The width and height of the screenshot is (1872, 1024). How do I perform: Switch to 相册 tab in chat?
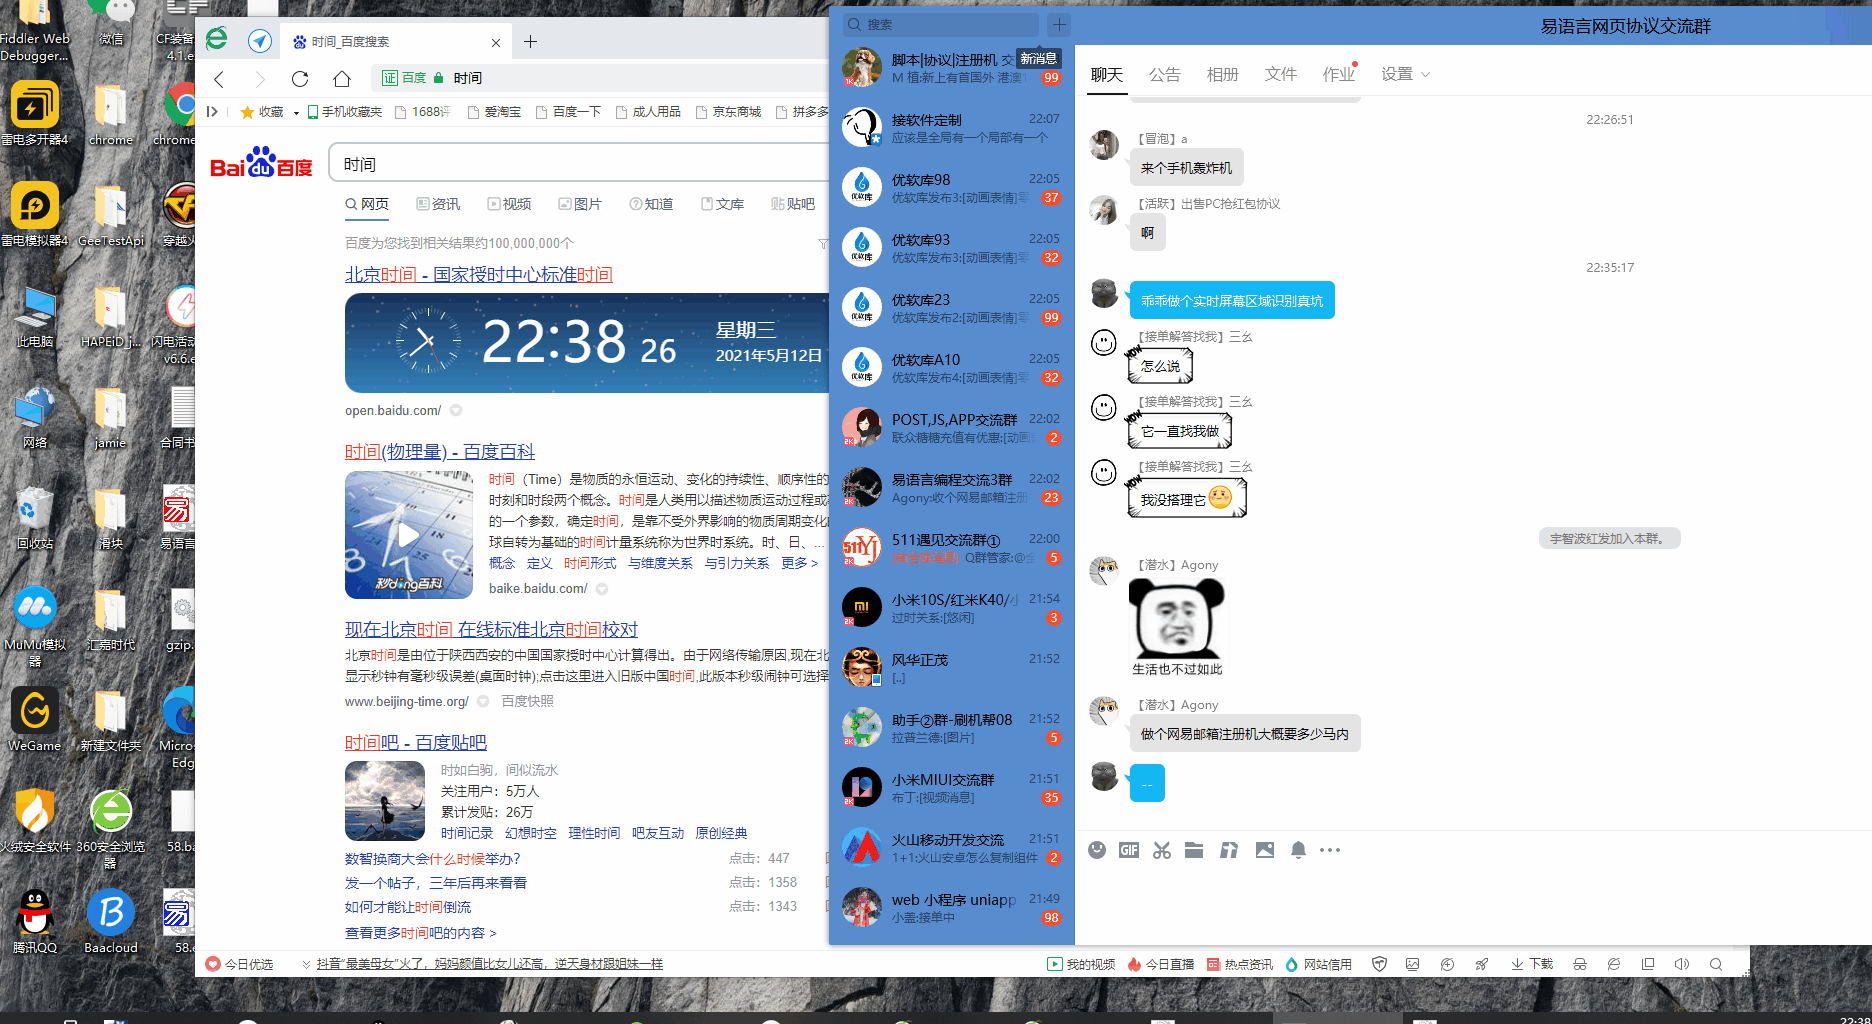pos(1222,74)
